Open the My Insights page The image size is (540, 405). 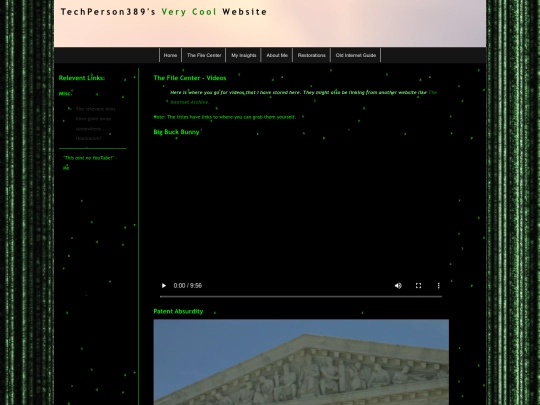click(243, 55)
